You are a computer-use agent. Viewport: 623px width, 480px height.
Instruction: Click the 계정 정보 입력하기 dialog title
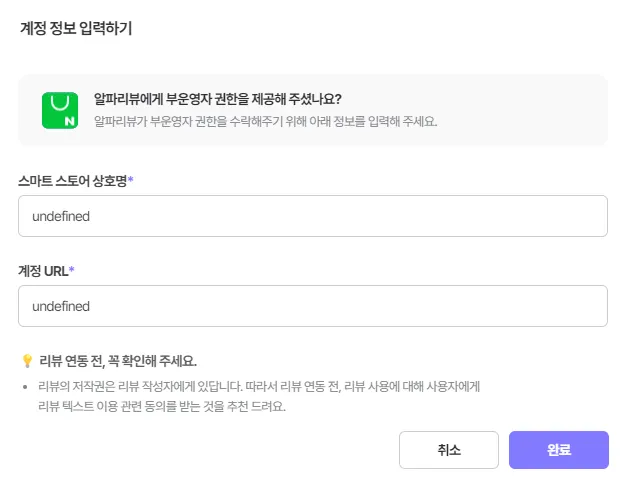pyautogui.click(x=76, y=28)
